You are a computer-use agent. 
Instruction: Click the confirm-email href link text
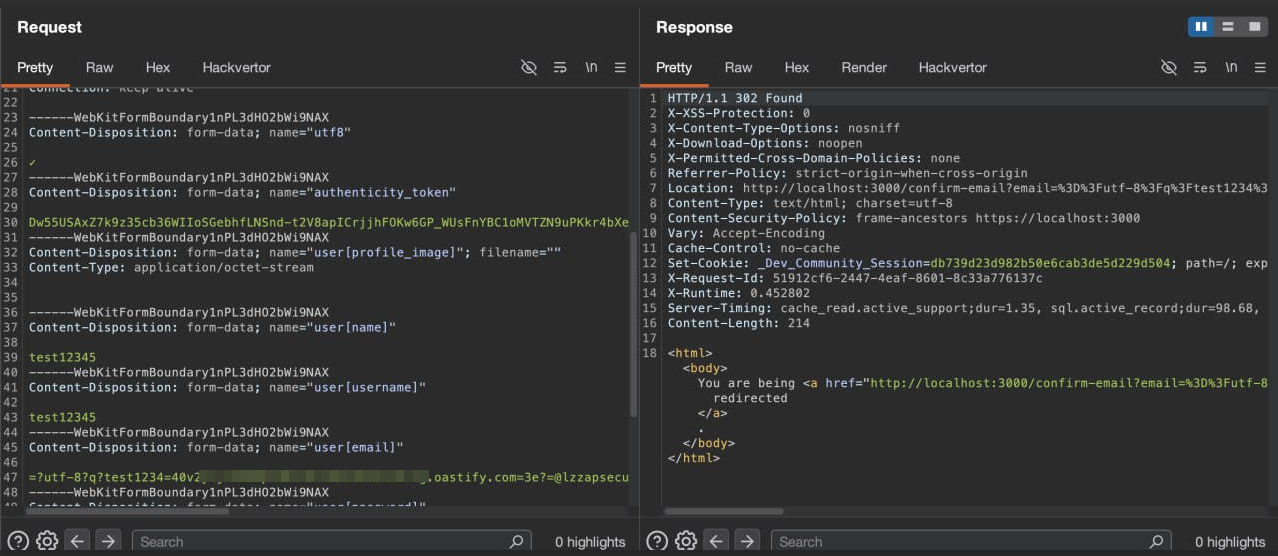(x=1069, y=383)
